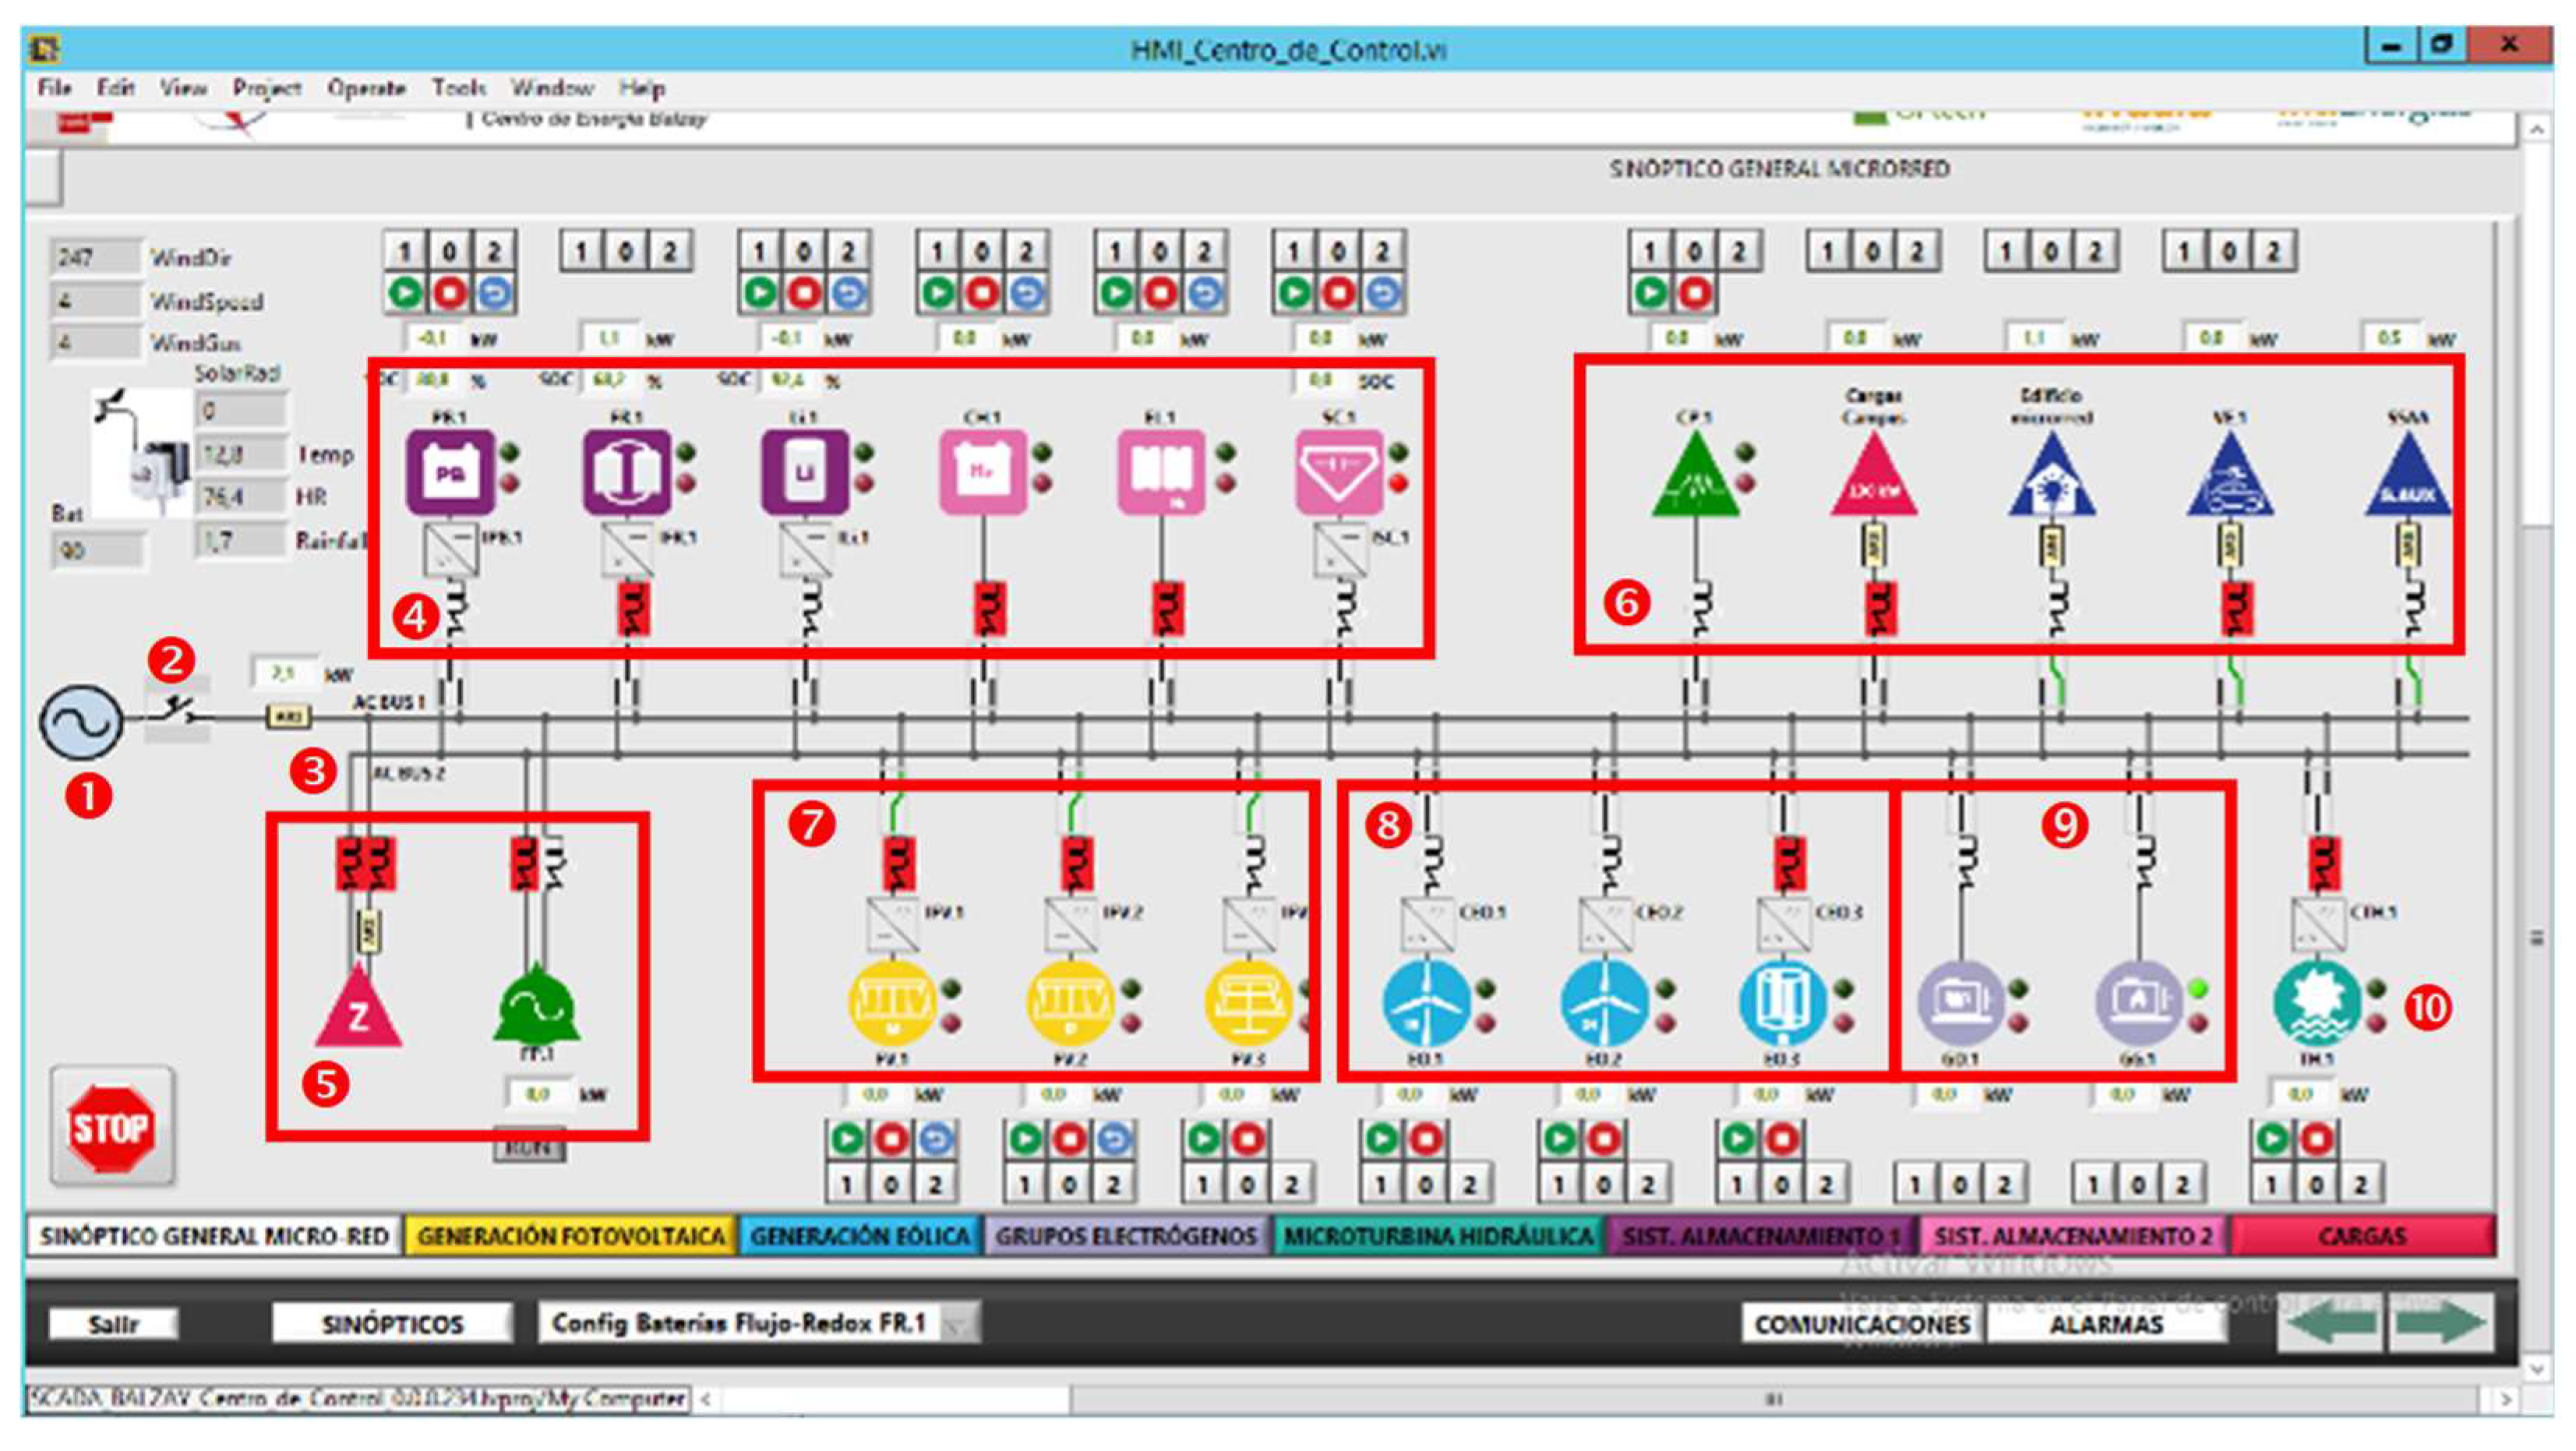This screenshot has height=1451, width=2576.
Task: Click the red STOP sign button
Action: 111,1128
